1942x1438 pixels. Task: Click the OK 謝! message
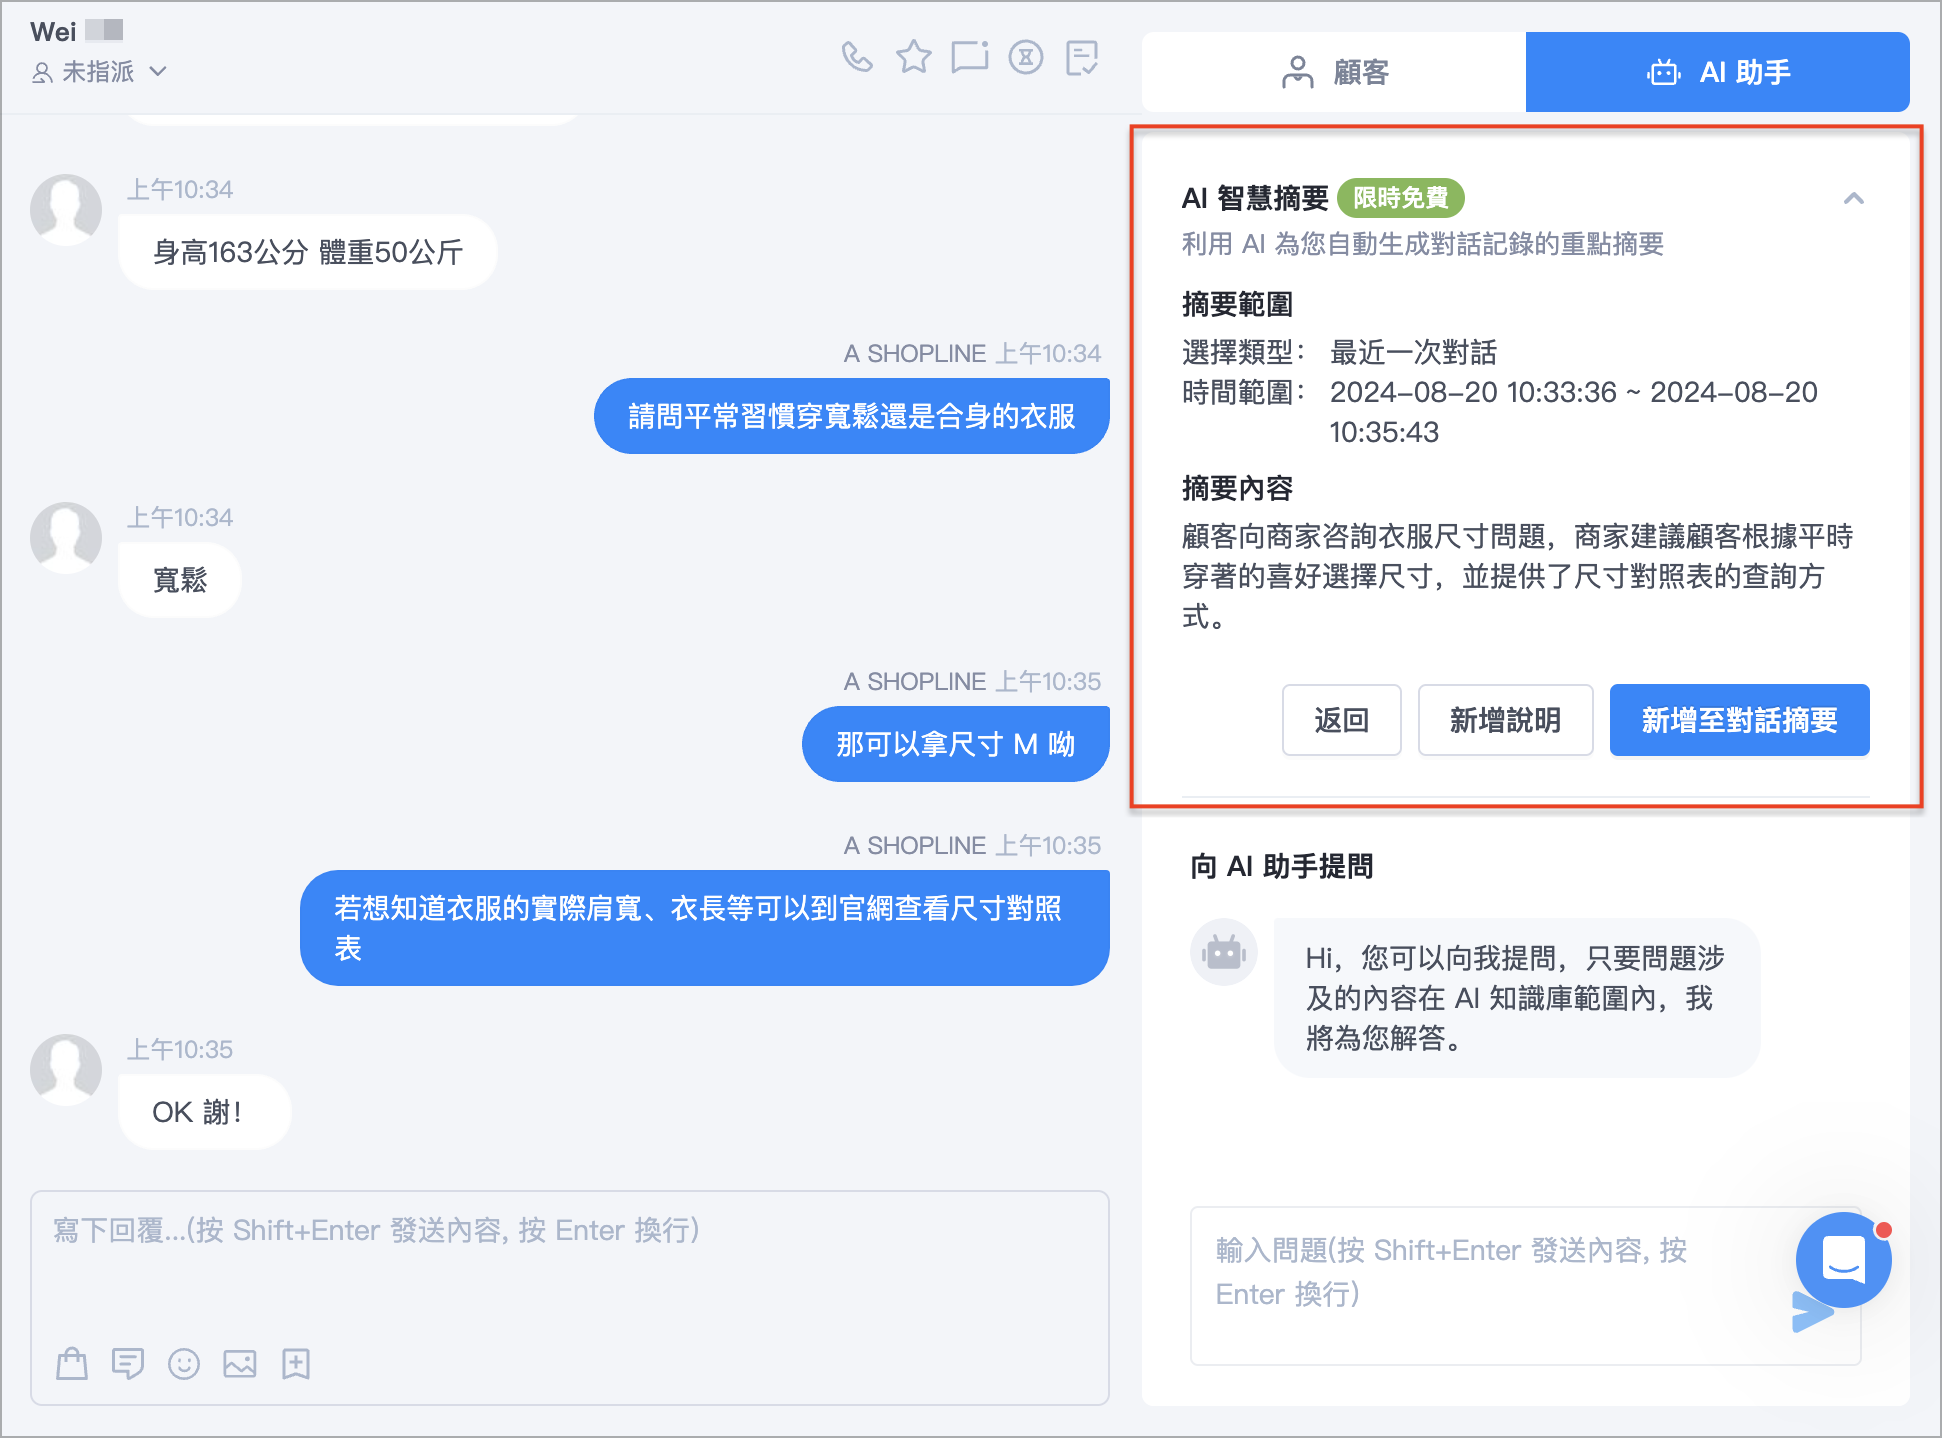click(x=204, y=1112)
